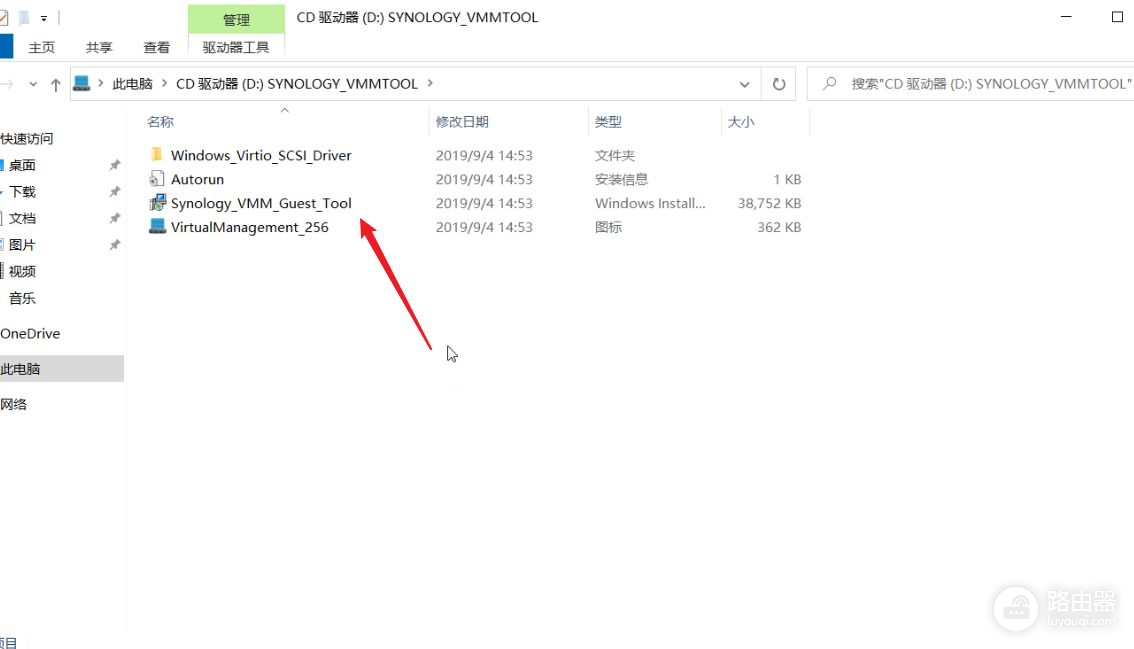Expand chevron after SYNOLOGY_VMMTOOL breadcrumb
The width and height of the screenshot is (1134, 649).
tap(430, 84)
